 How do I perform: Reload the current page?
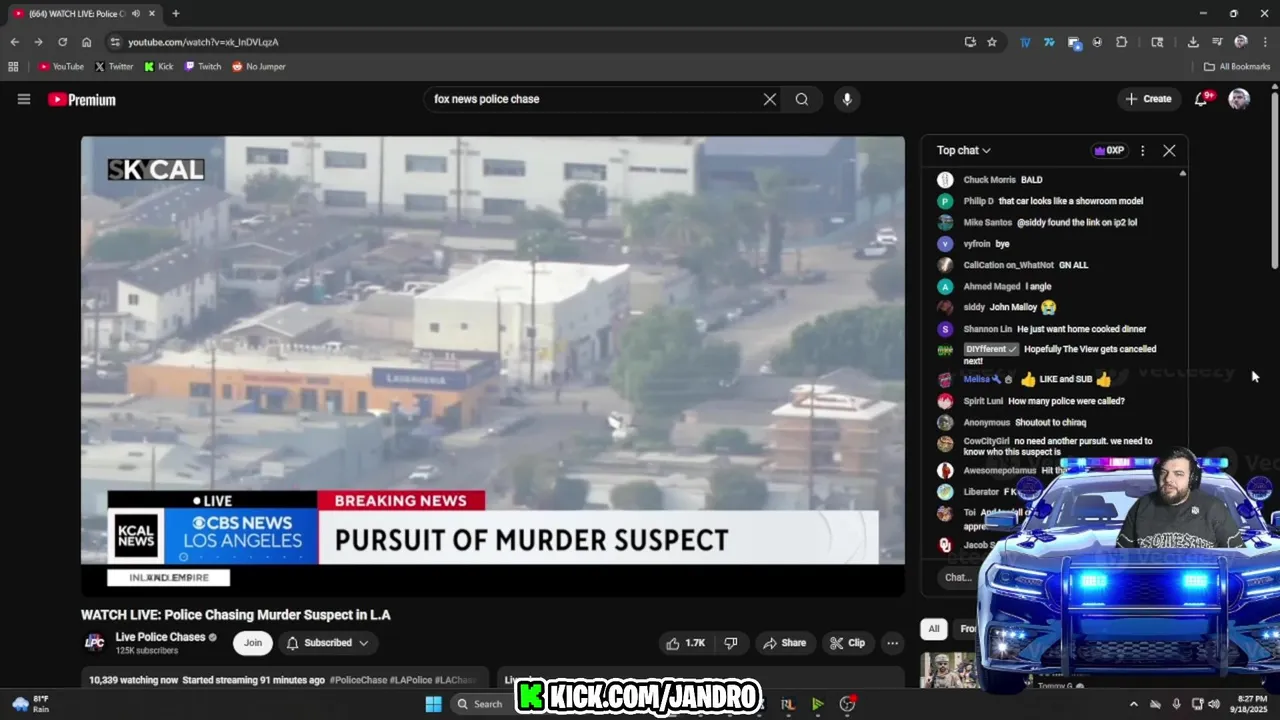pos(62,42)
